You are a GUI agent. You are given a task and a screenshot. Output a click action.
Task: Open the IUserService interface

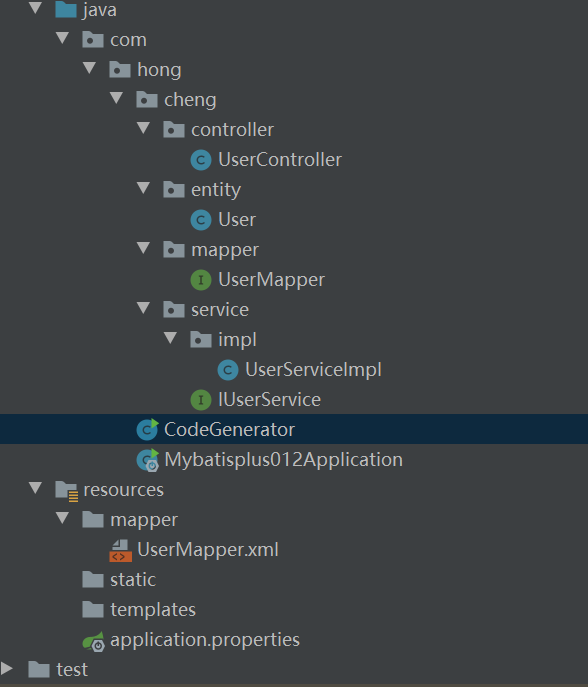pyautogui.click(x=269, y=400)
